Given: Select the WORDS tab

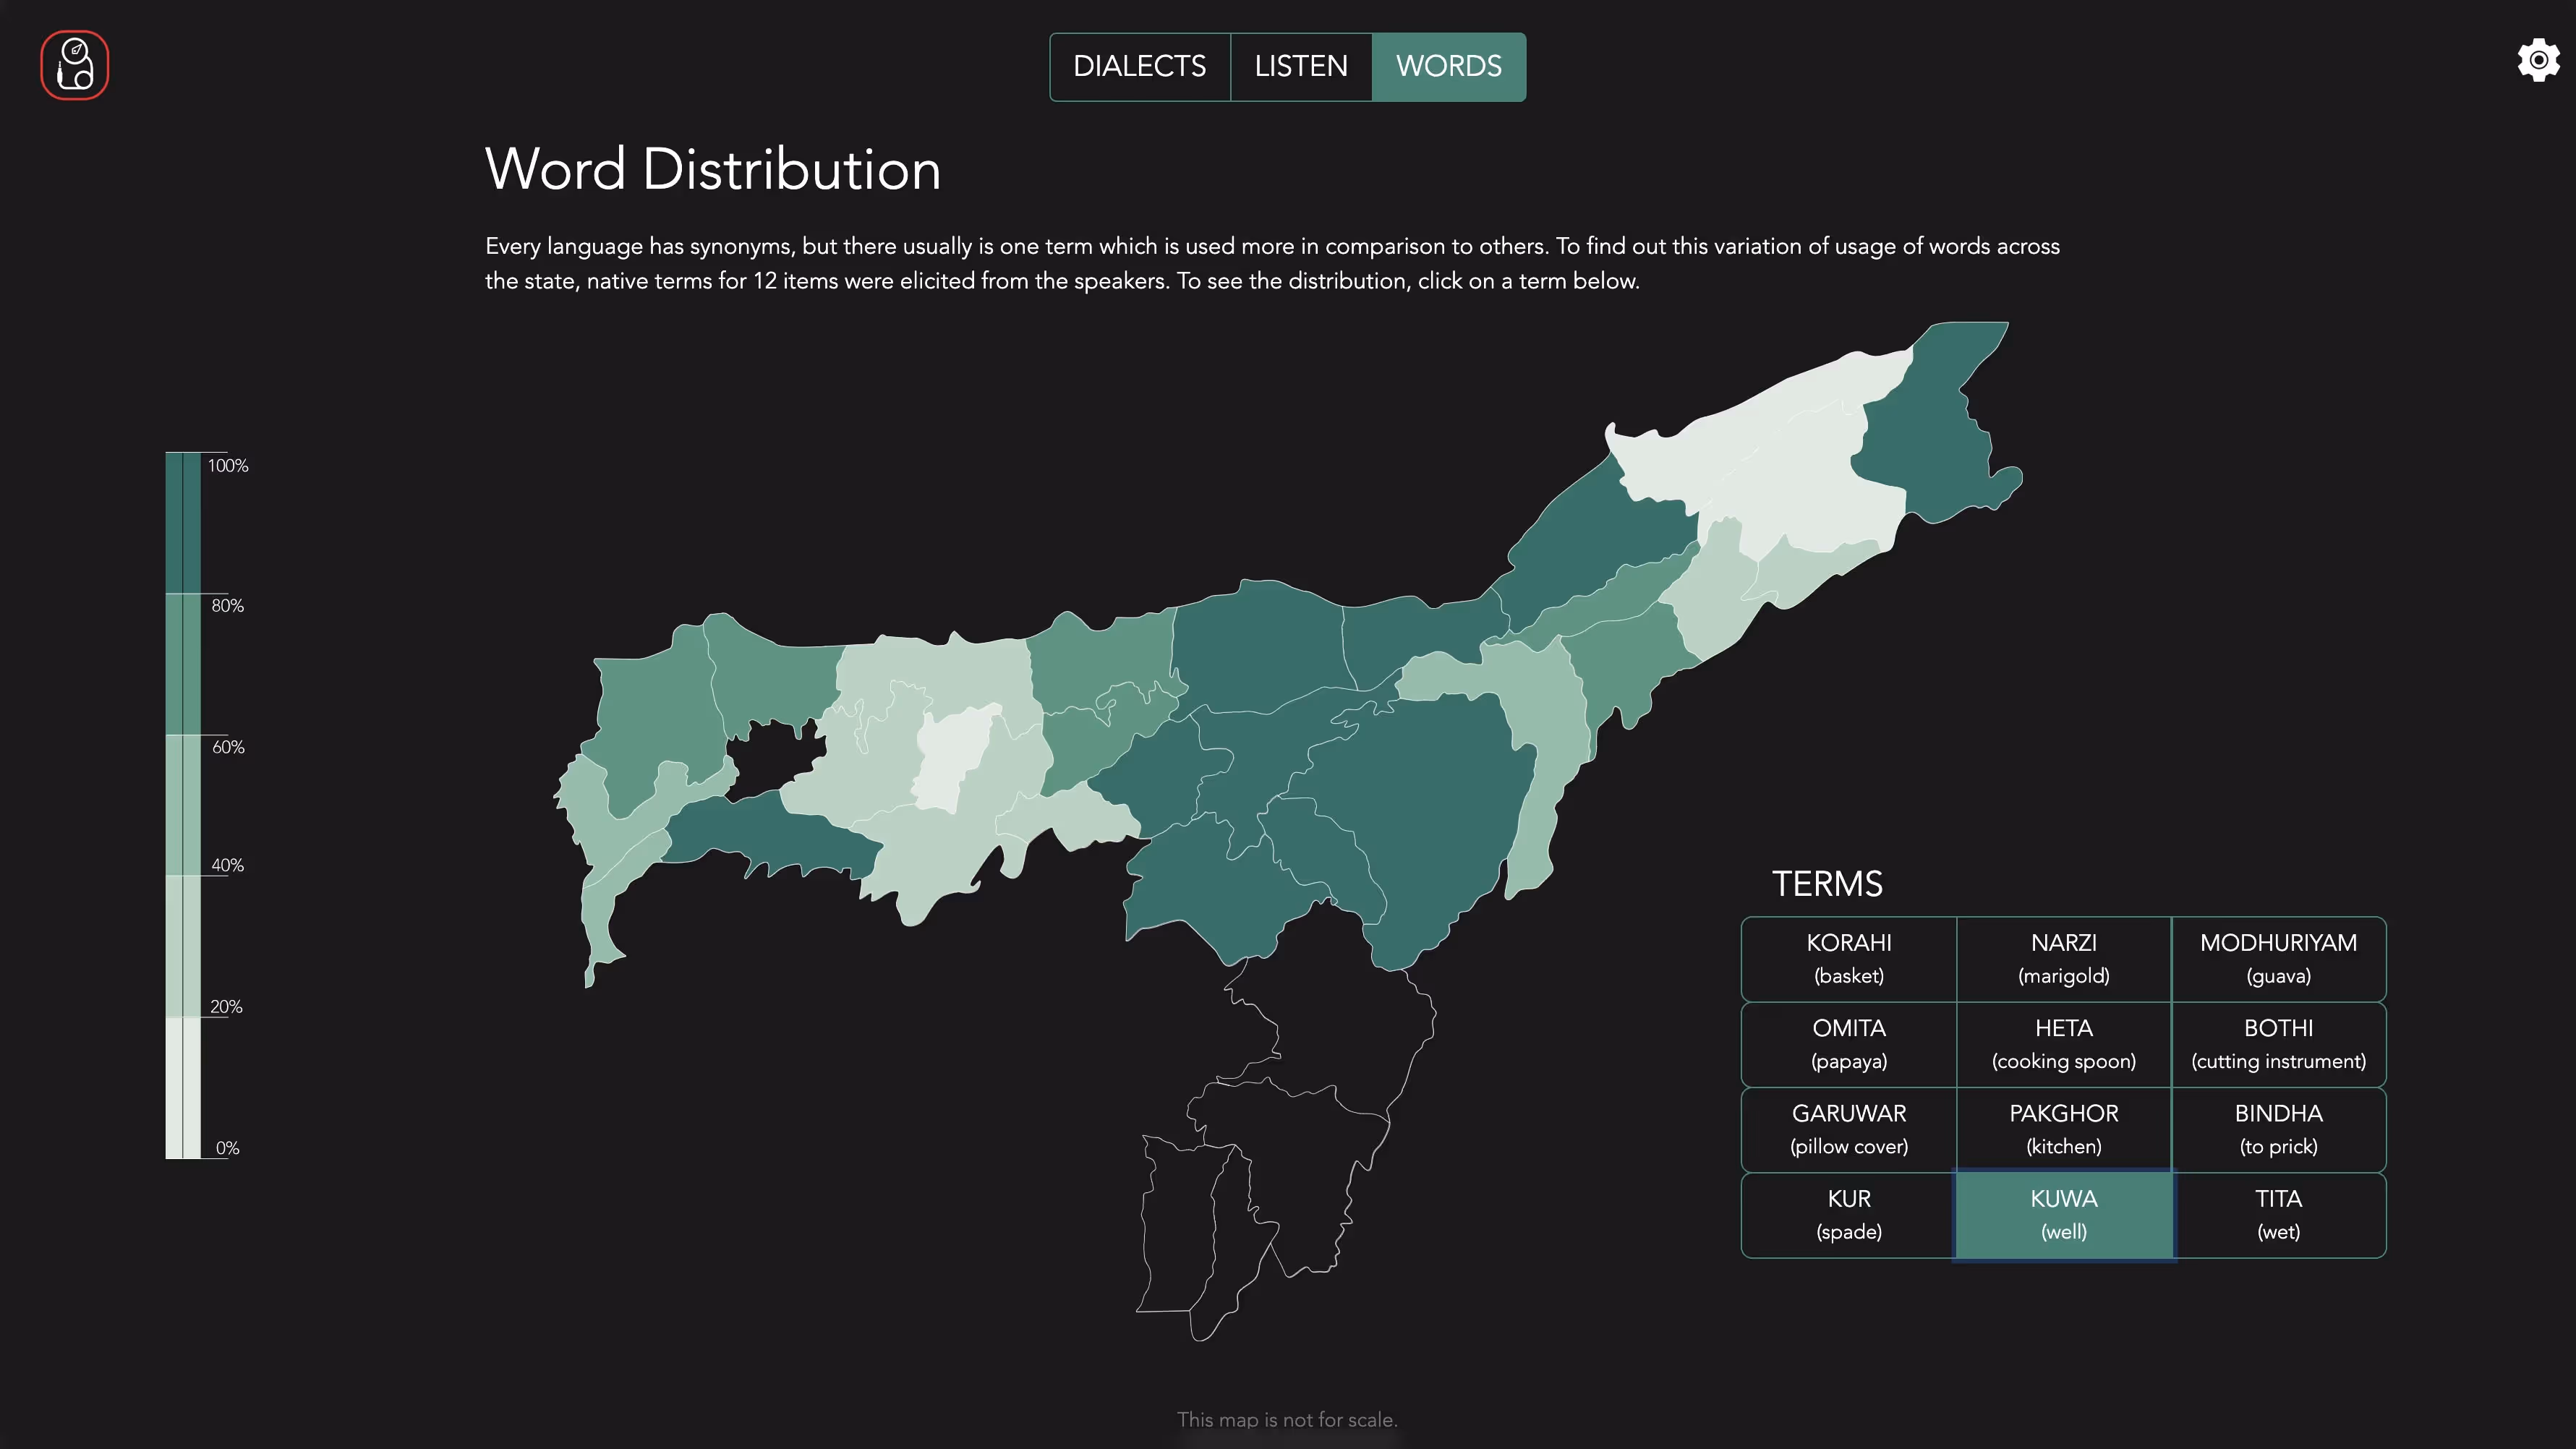Looking at the screenshot, I should (x=1448, y=67).
